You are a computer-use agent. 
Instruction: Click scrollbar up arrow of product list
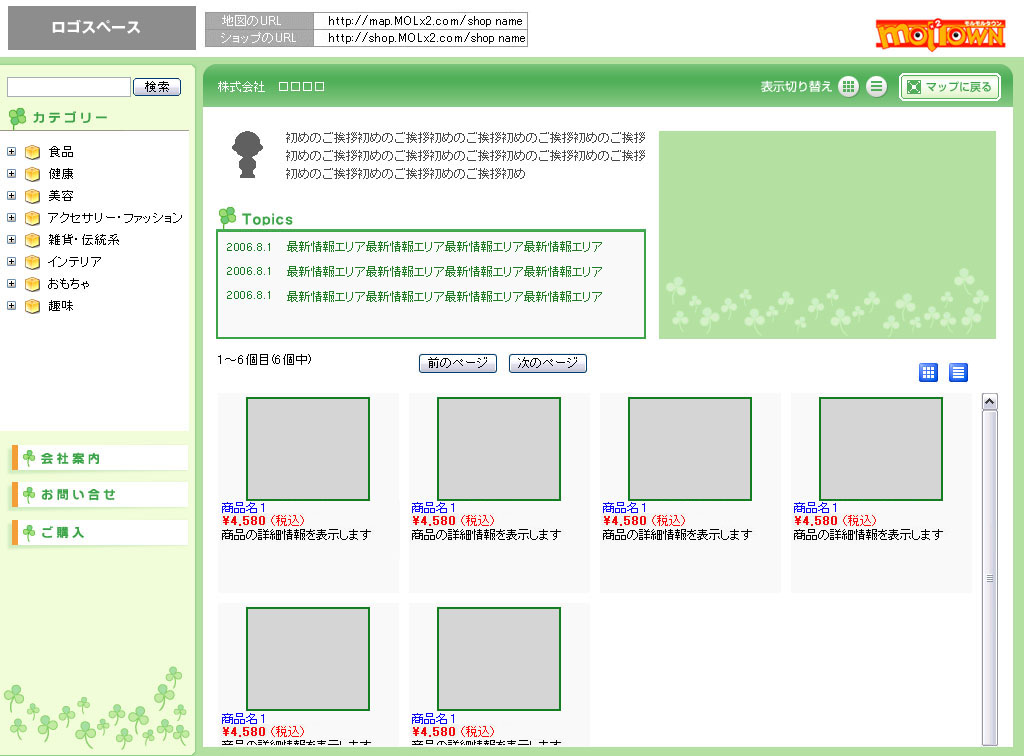click(x=989, y=402)
